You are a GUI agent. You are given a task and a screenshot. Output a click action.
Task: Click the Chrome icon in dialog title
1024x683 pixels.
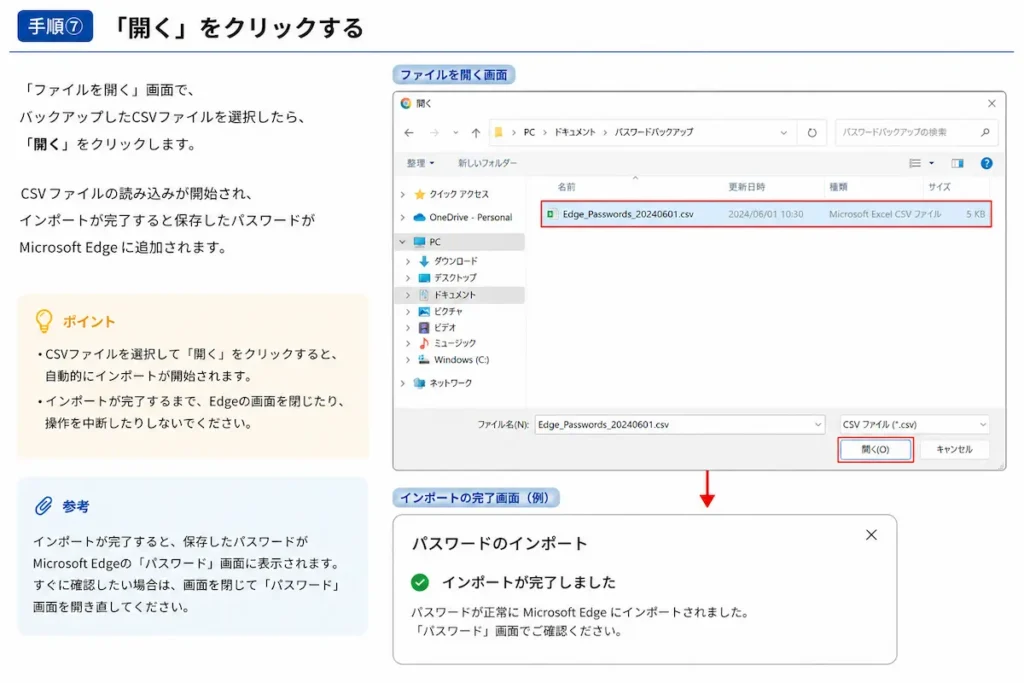pos(406,103)
